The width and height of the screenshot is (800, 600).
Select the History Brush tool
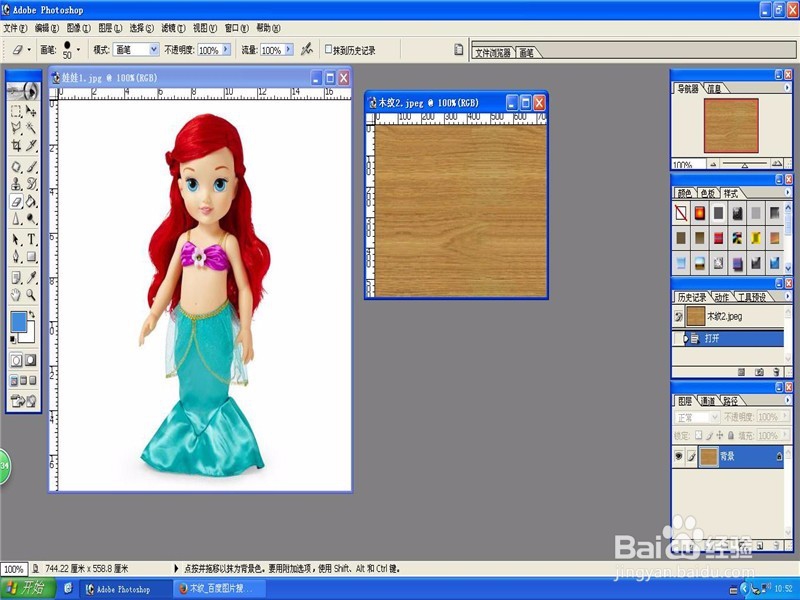coord(31,184)
